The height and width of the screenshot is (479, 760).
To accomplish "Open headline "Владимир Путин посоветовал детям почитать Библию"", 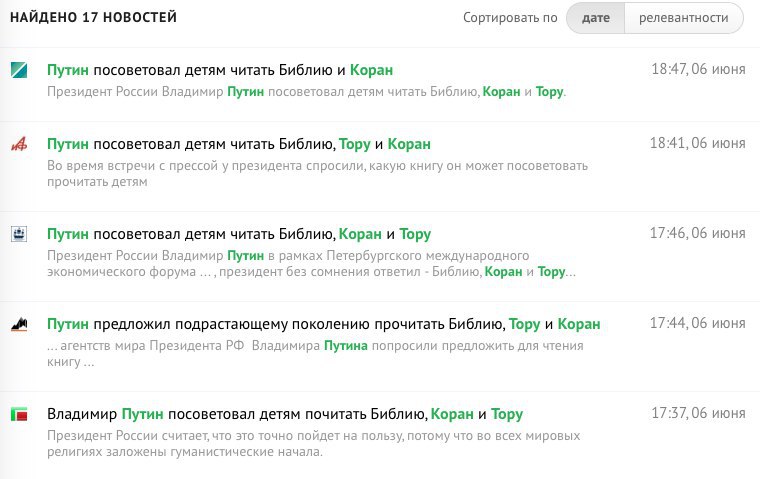I will click(x=285, y=415).
